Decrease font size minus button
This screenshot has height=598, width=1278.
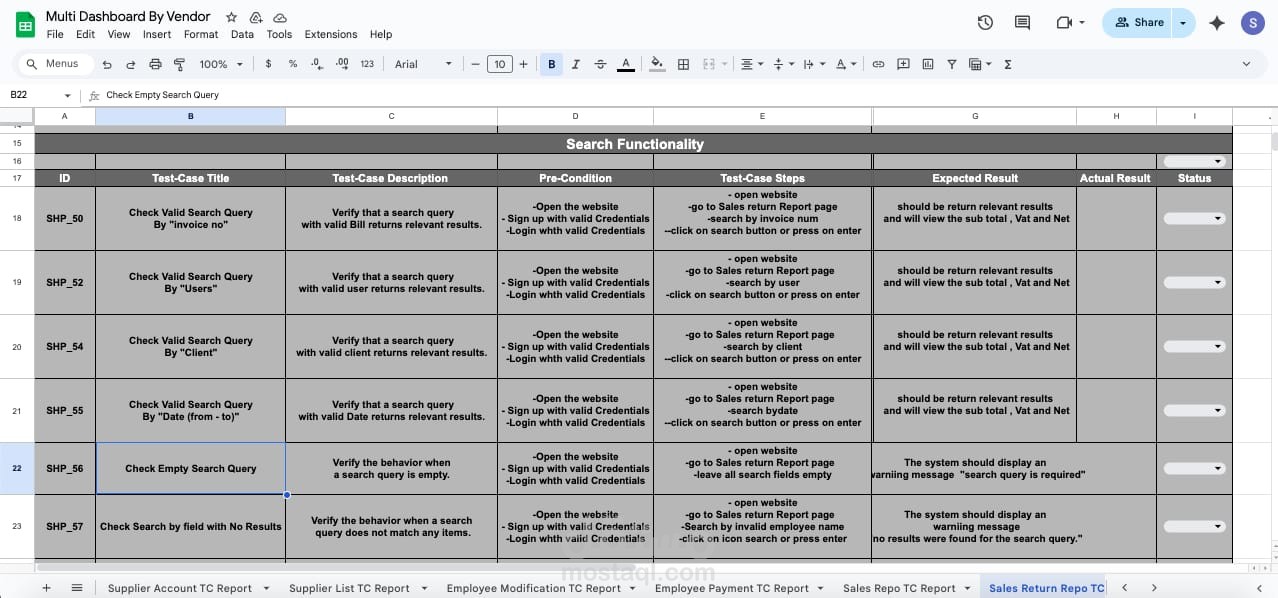(x=476, y=64)
